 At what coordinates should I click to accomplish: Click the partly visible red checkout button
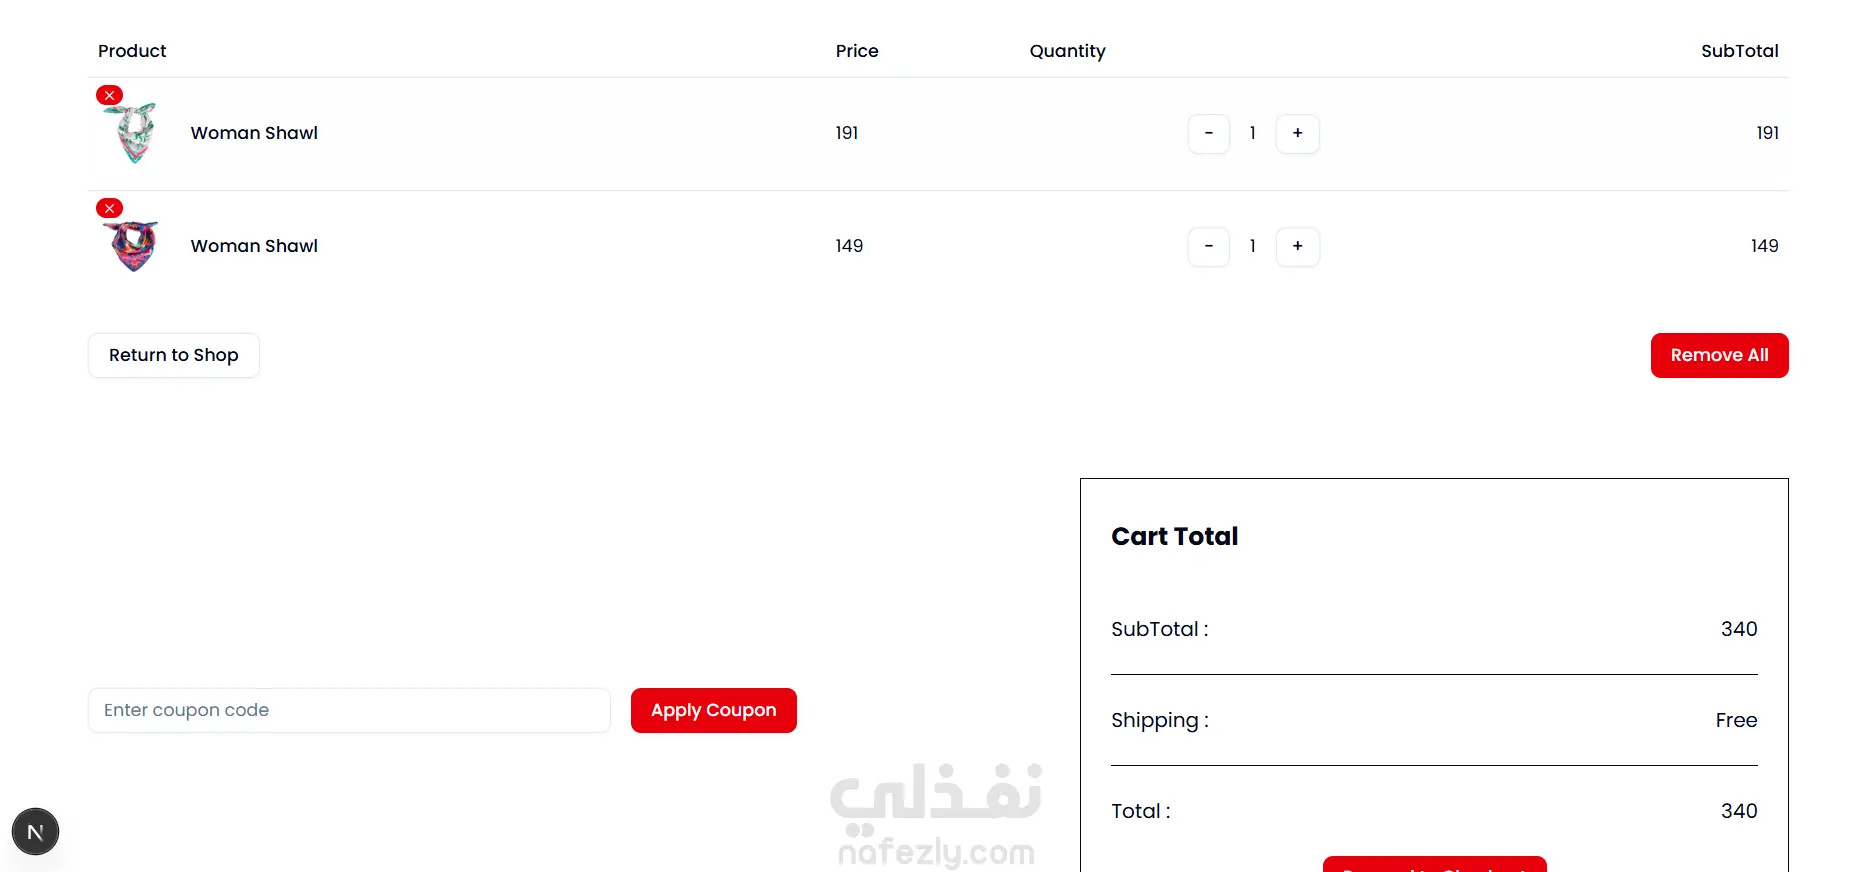click(x=1434, y=865)
